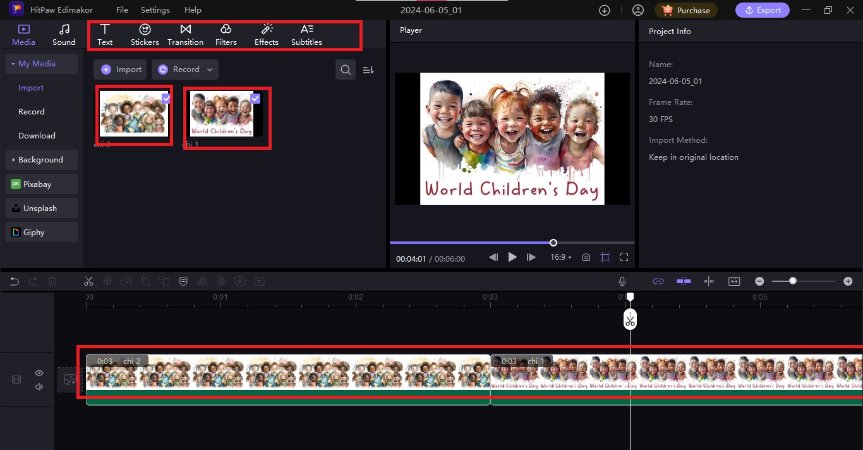Screen dimensions: 863x450
Task: Add a marker with the marker icon
Action: (183, 282)
